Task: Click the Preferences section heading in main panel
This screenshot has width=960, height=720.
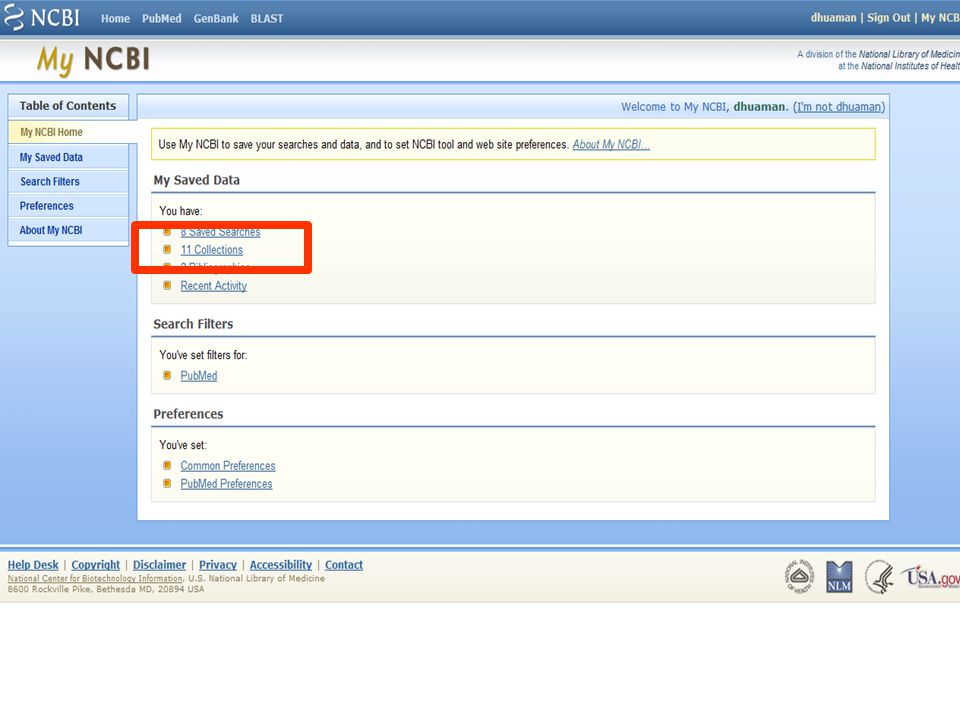Action: (x=188, y=414)
